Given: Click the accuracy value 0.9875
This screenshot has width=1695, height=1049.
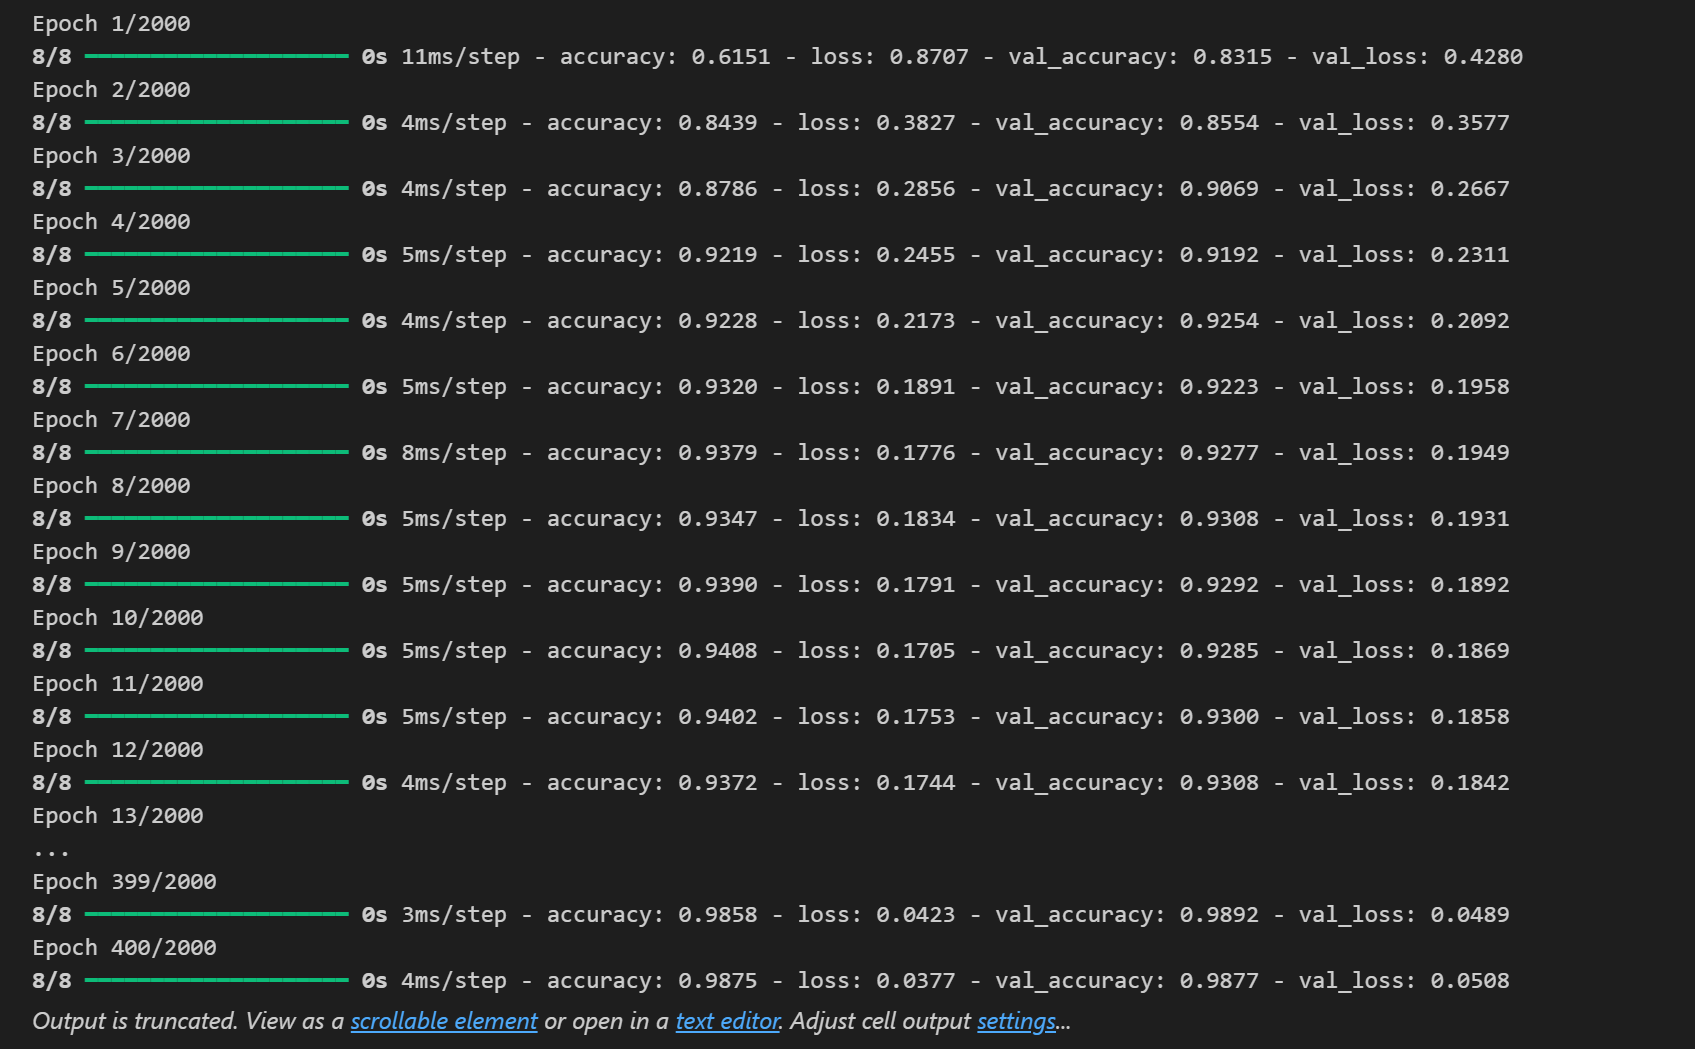Looking at the screenshot, I should (x=718, y=981).
